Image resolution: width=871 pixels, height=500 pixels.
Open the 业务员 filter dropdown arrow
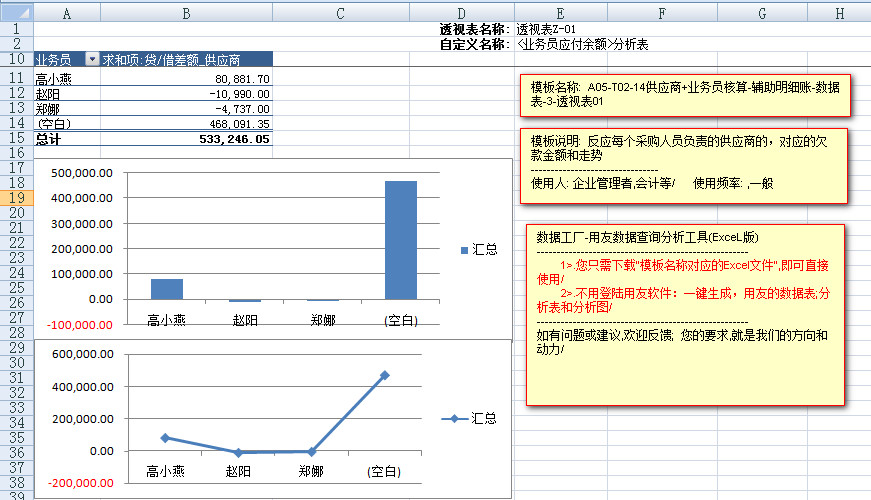[93, 60]
